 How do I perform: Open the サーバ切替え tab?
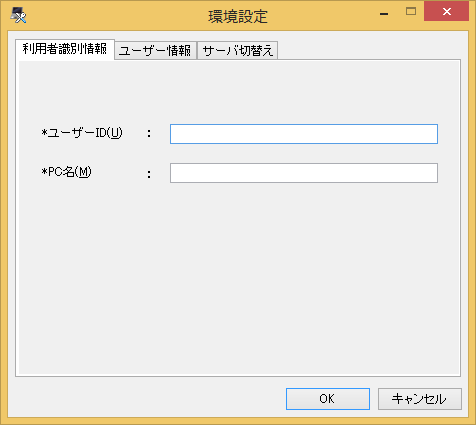pos(238,51)
